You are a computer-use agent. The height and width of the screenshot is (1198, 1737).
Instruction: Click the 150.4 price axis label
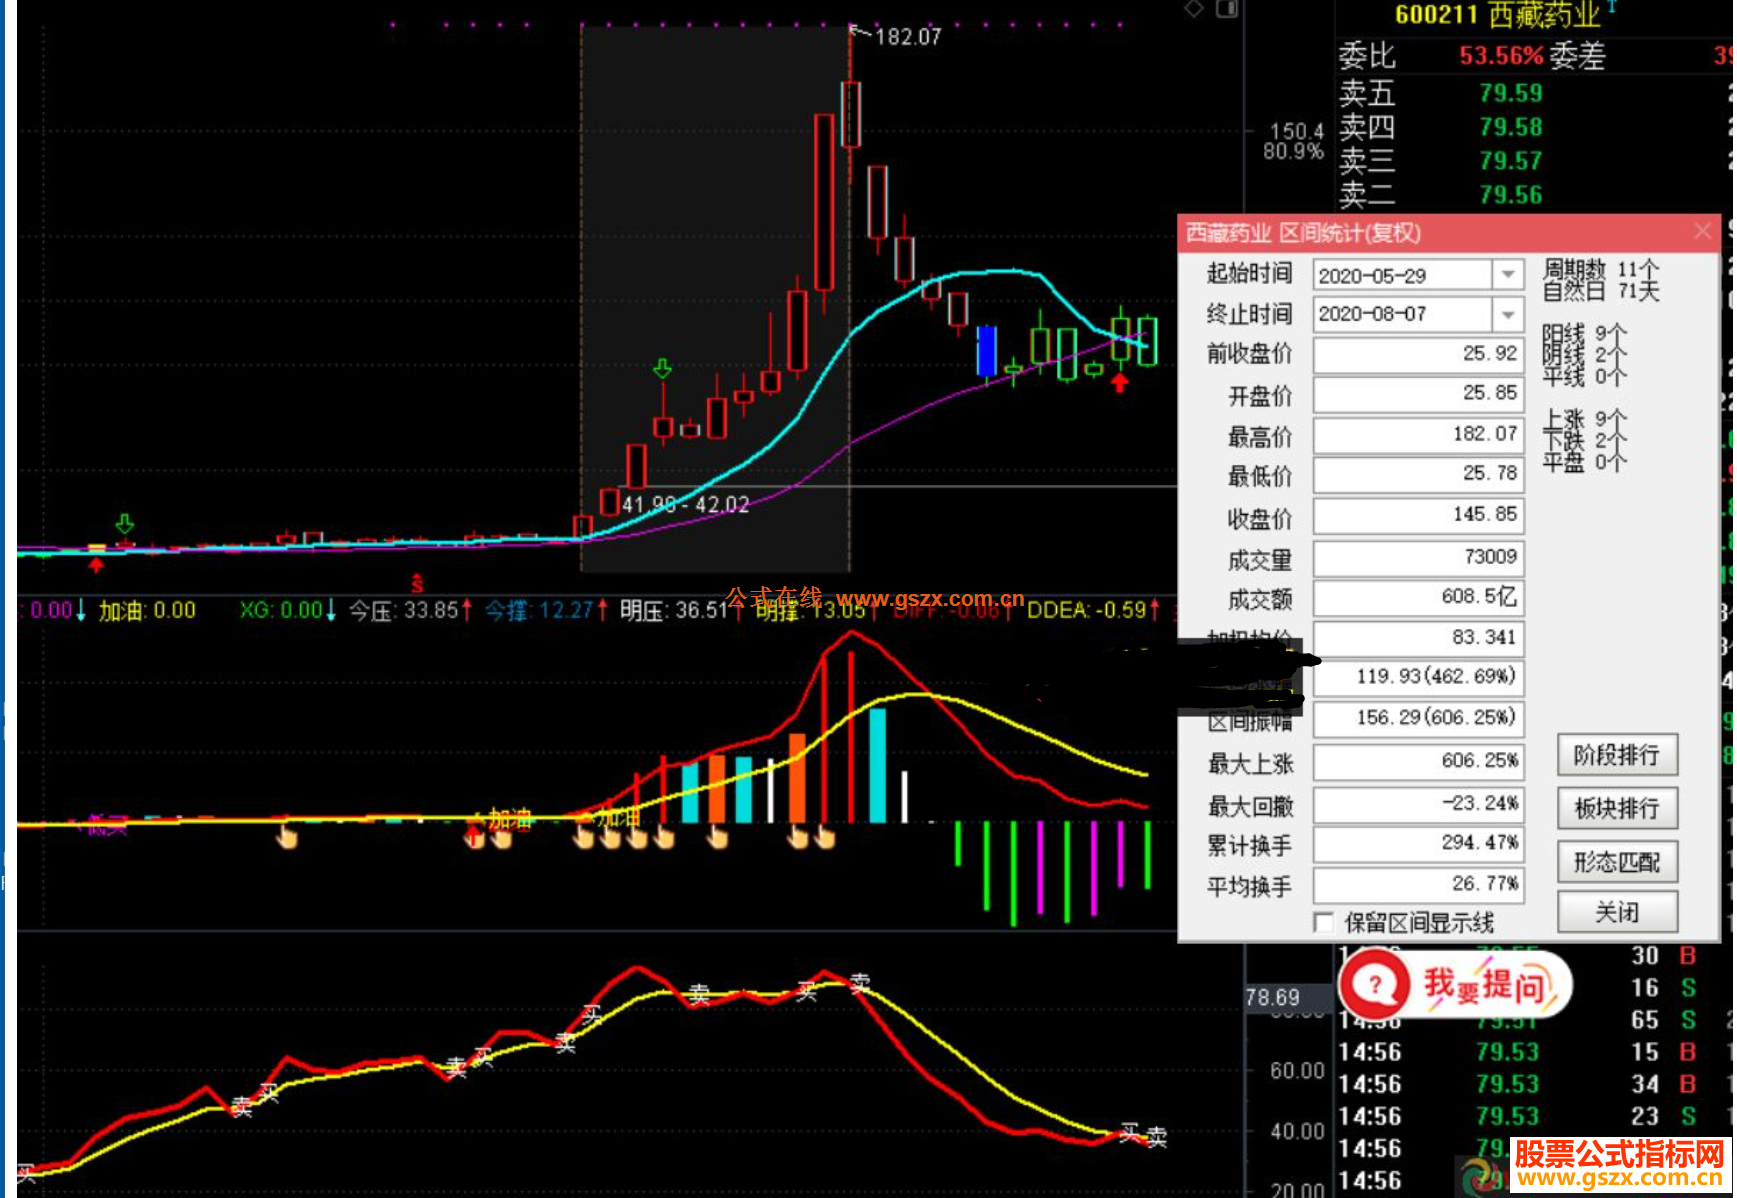[1296, 131]
